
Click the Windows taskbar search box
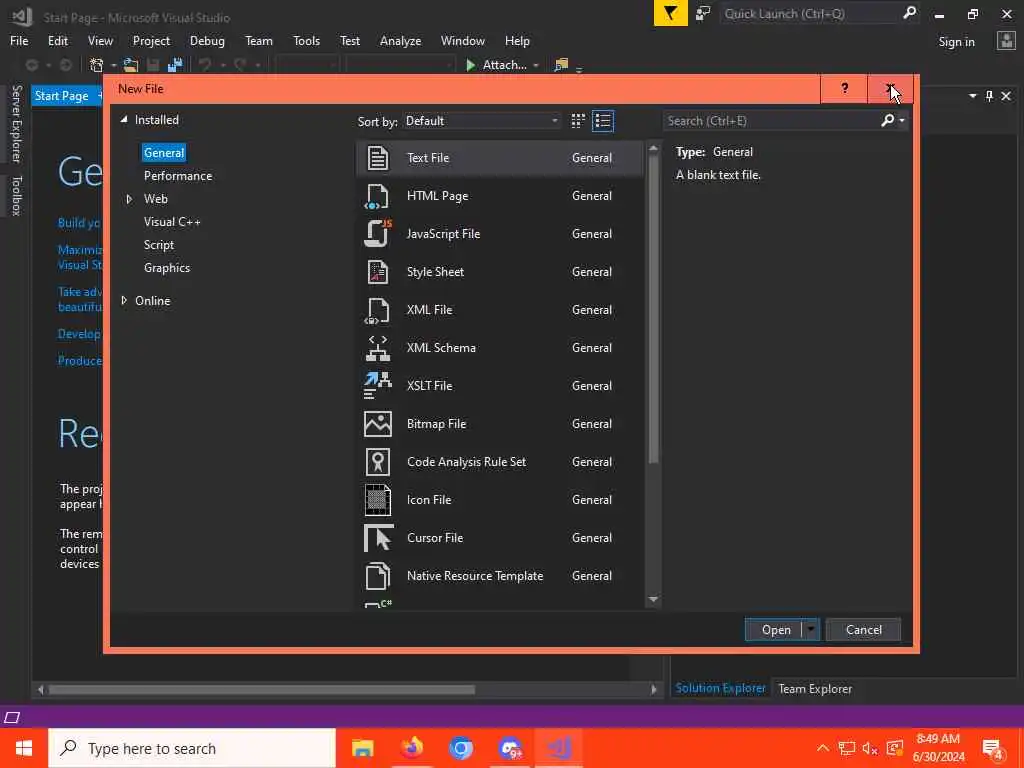coord(192,748)
